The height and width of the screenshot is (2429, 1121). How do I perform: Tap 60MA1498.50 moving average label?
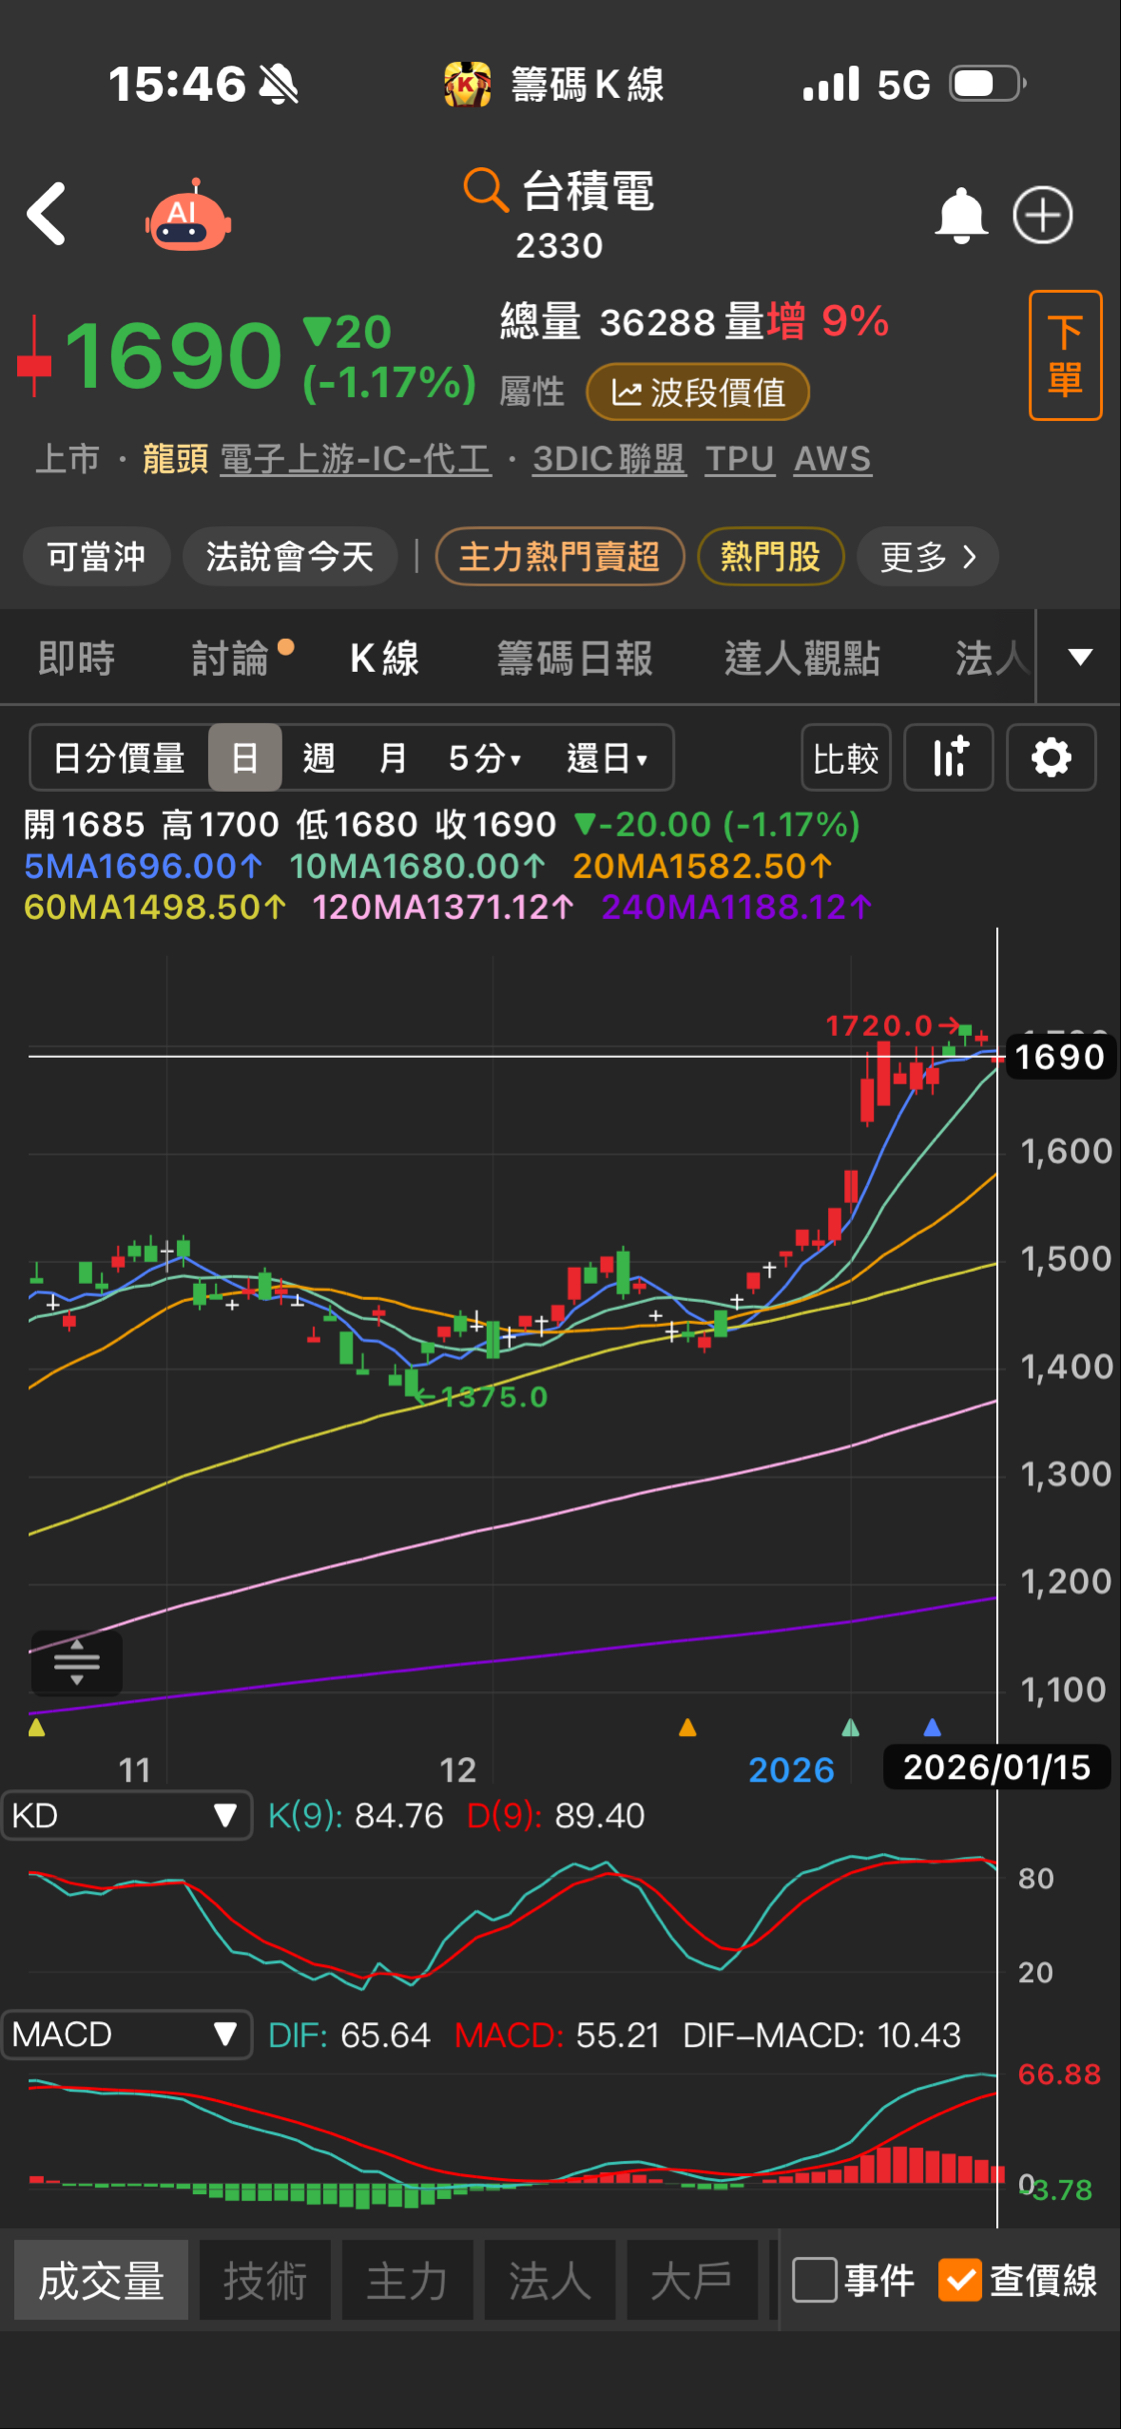click(x=155, y=908)
